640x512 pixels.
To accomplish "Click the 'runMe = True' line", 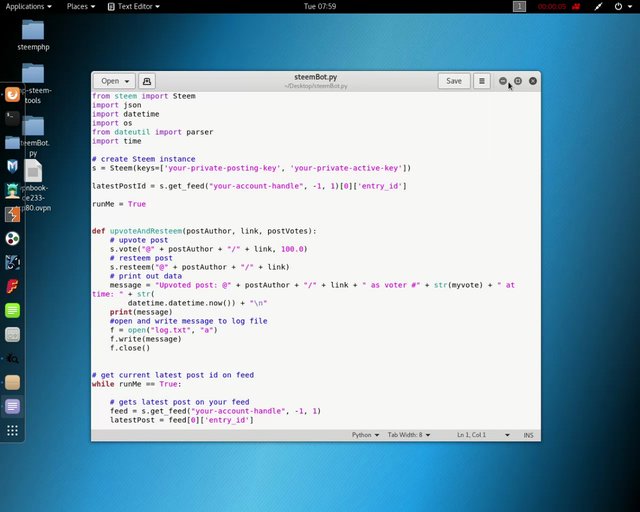I will 119,204.
